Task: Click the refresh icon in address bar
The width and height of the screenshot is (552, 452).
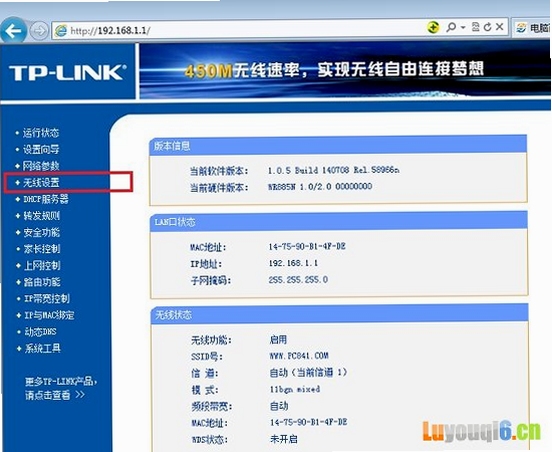Action: (x=487, y=27)
